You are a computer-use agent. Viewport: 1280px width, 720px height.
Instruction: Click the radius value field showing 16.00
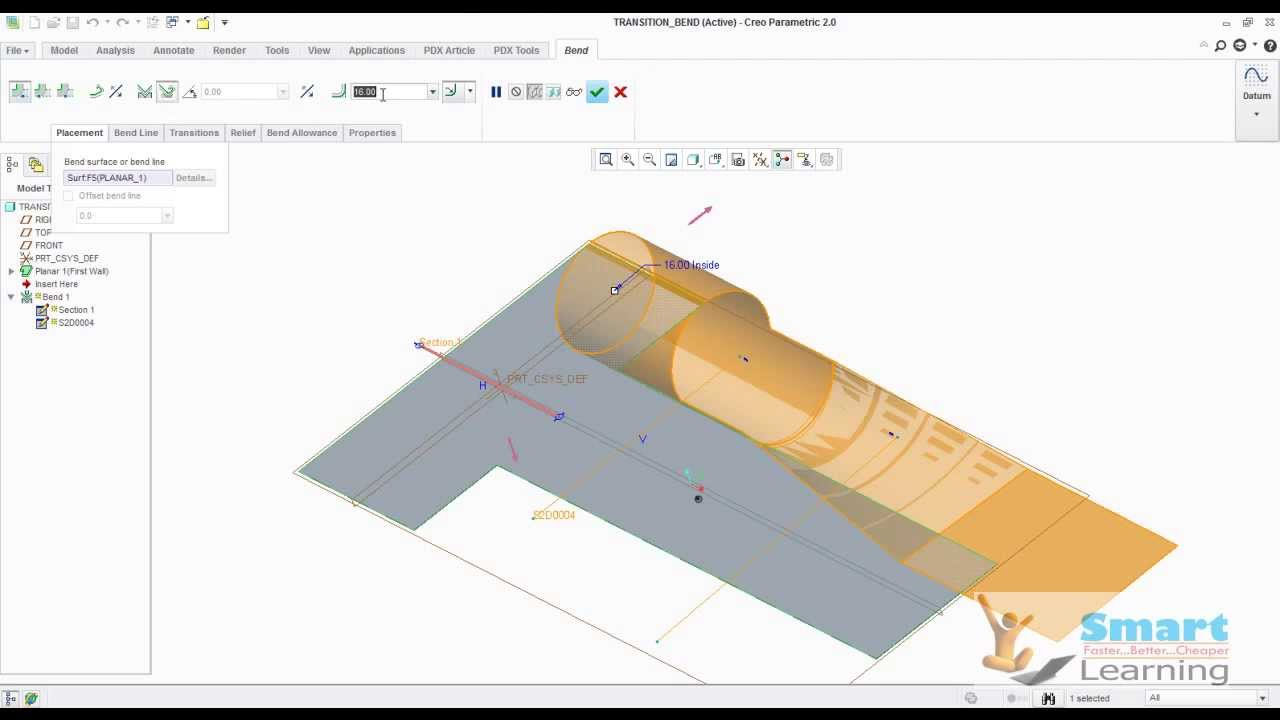tap(389, 92)
